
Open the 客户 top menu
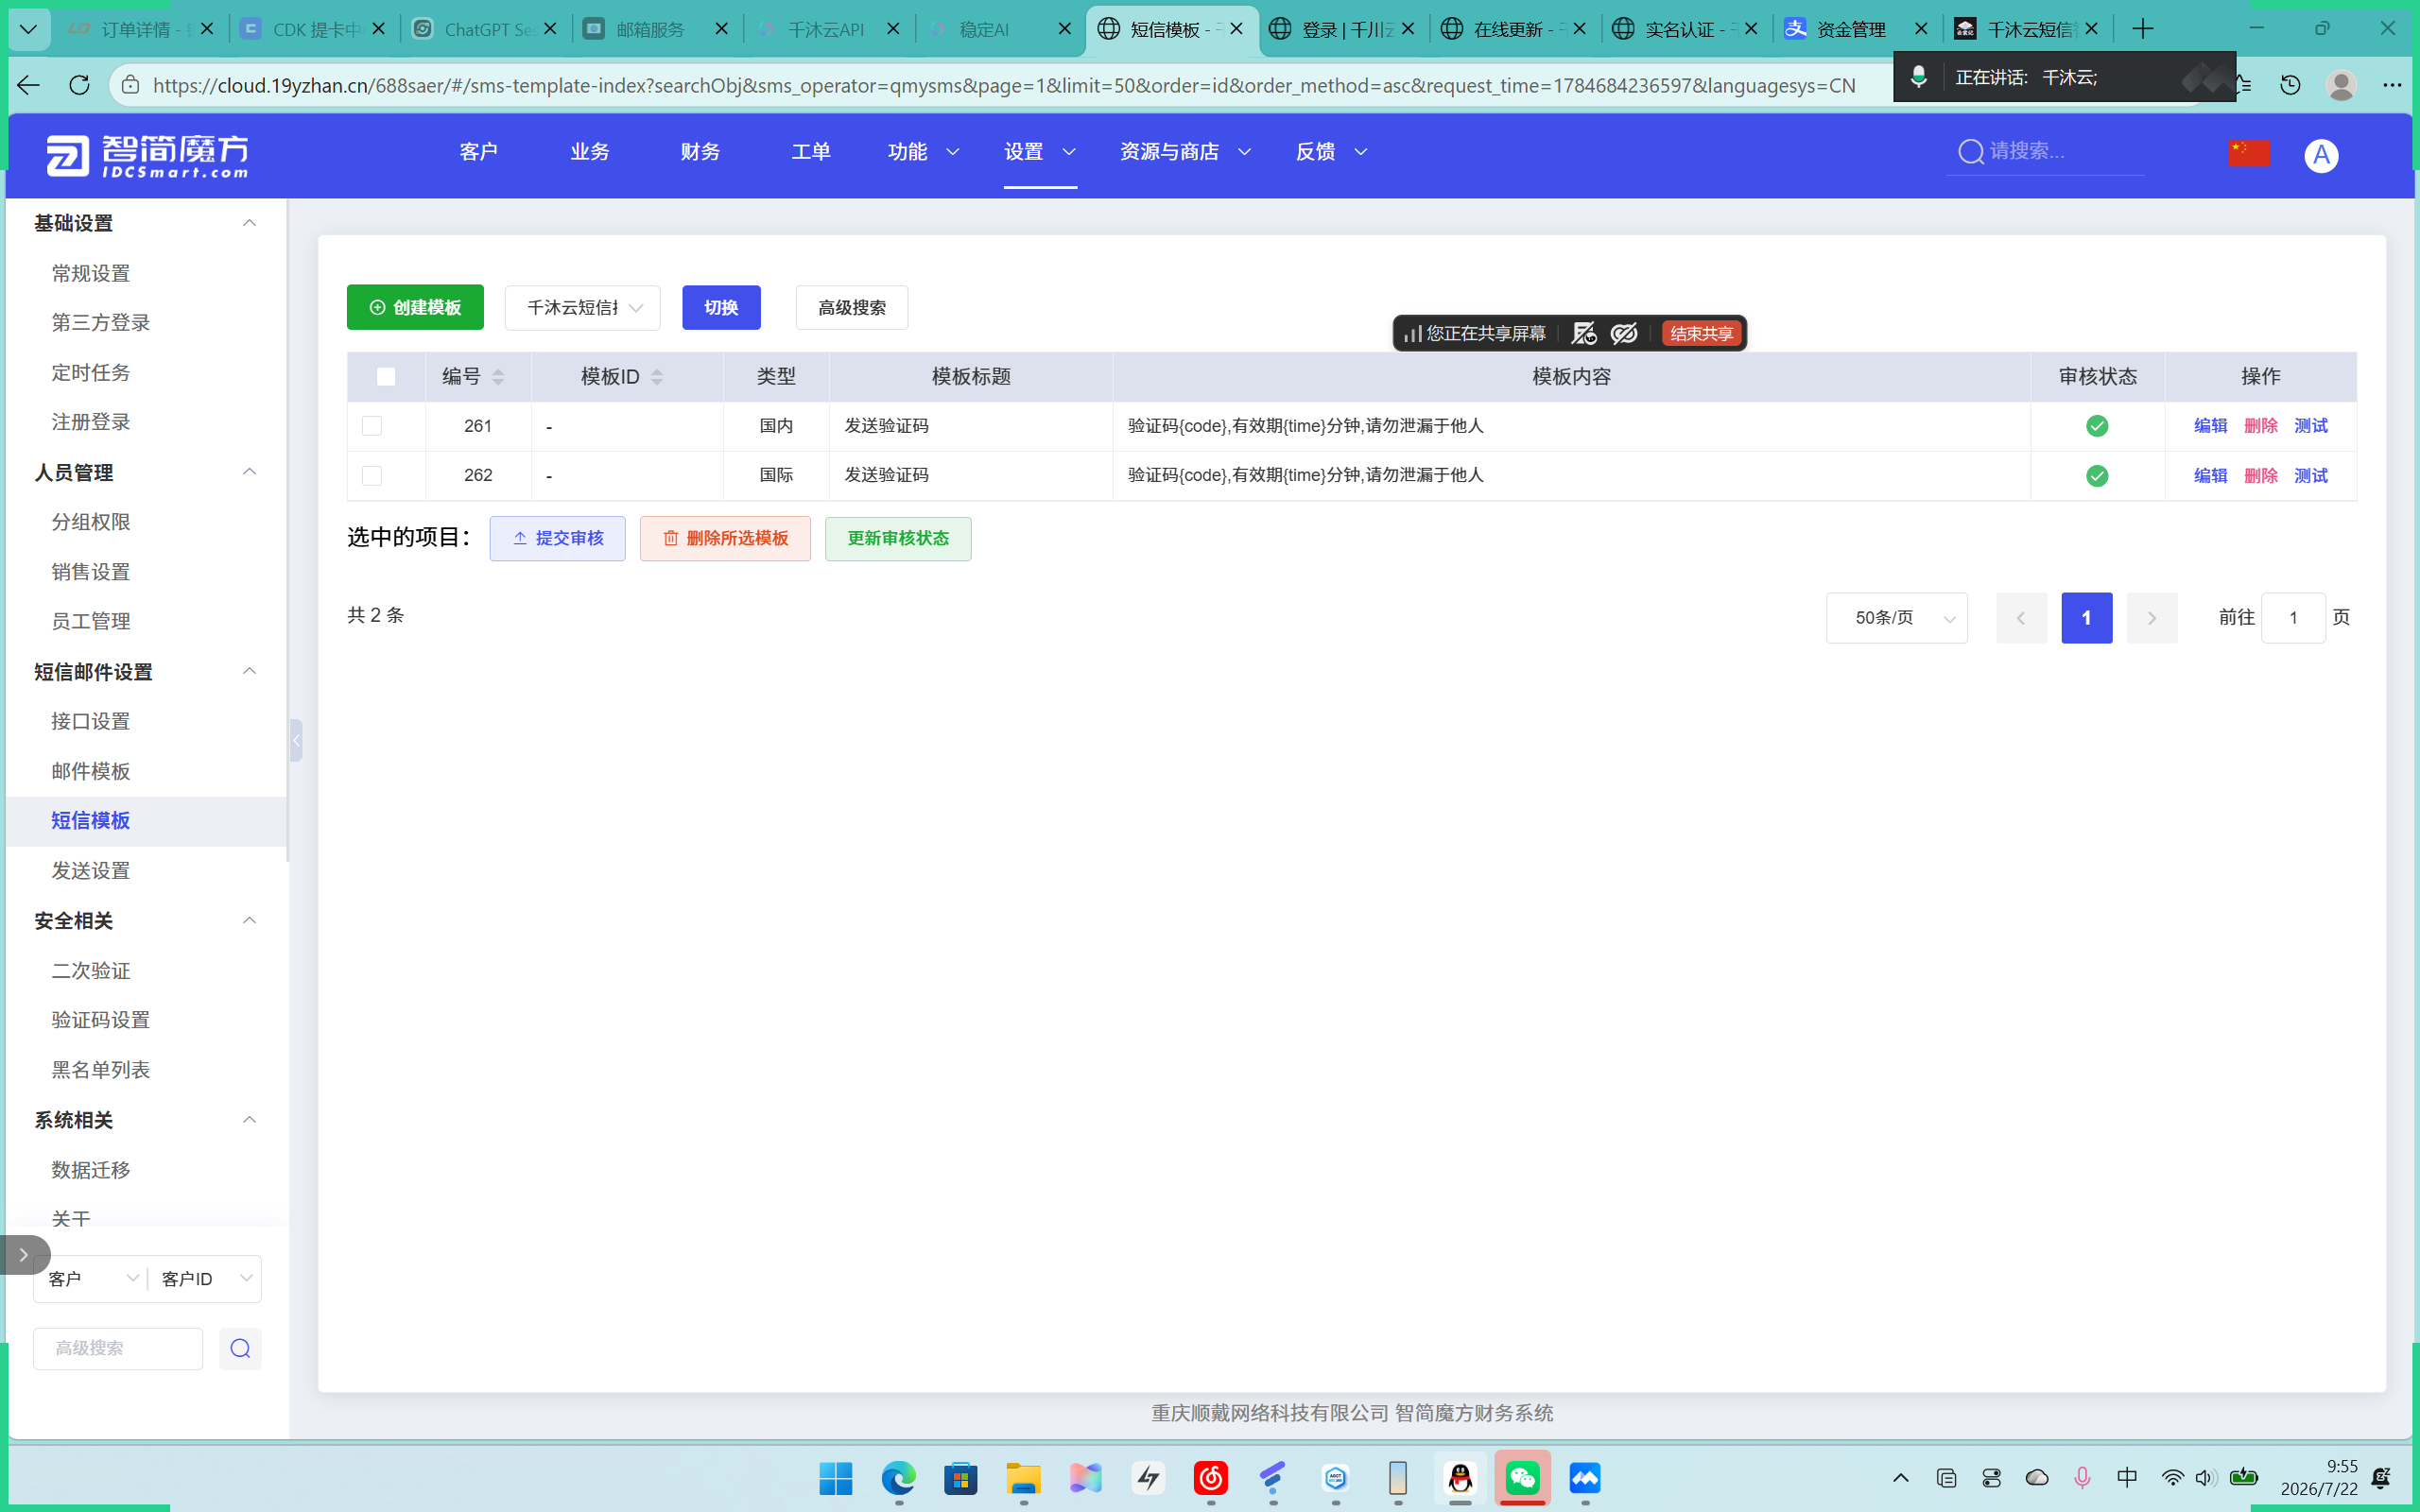point(478,152)
